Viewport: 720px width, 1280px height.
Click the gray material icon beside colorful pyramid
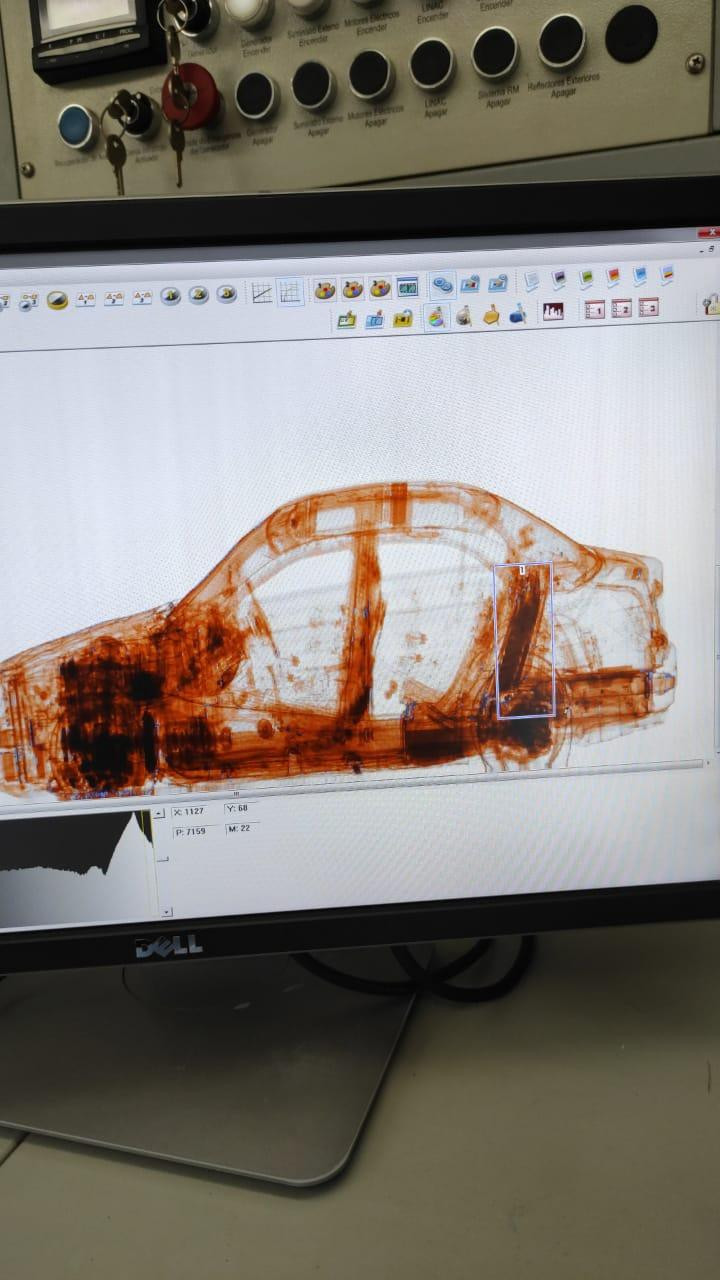[464, 316]
